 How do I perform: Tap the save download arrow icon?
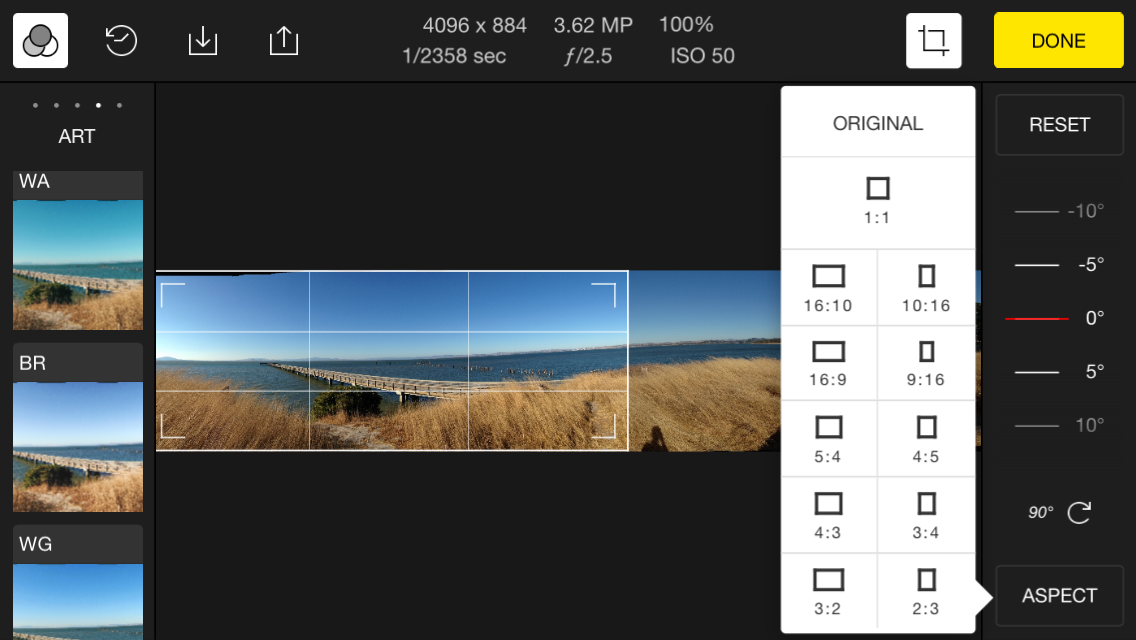tap(203, 41)
